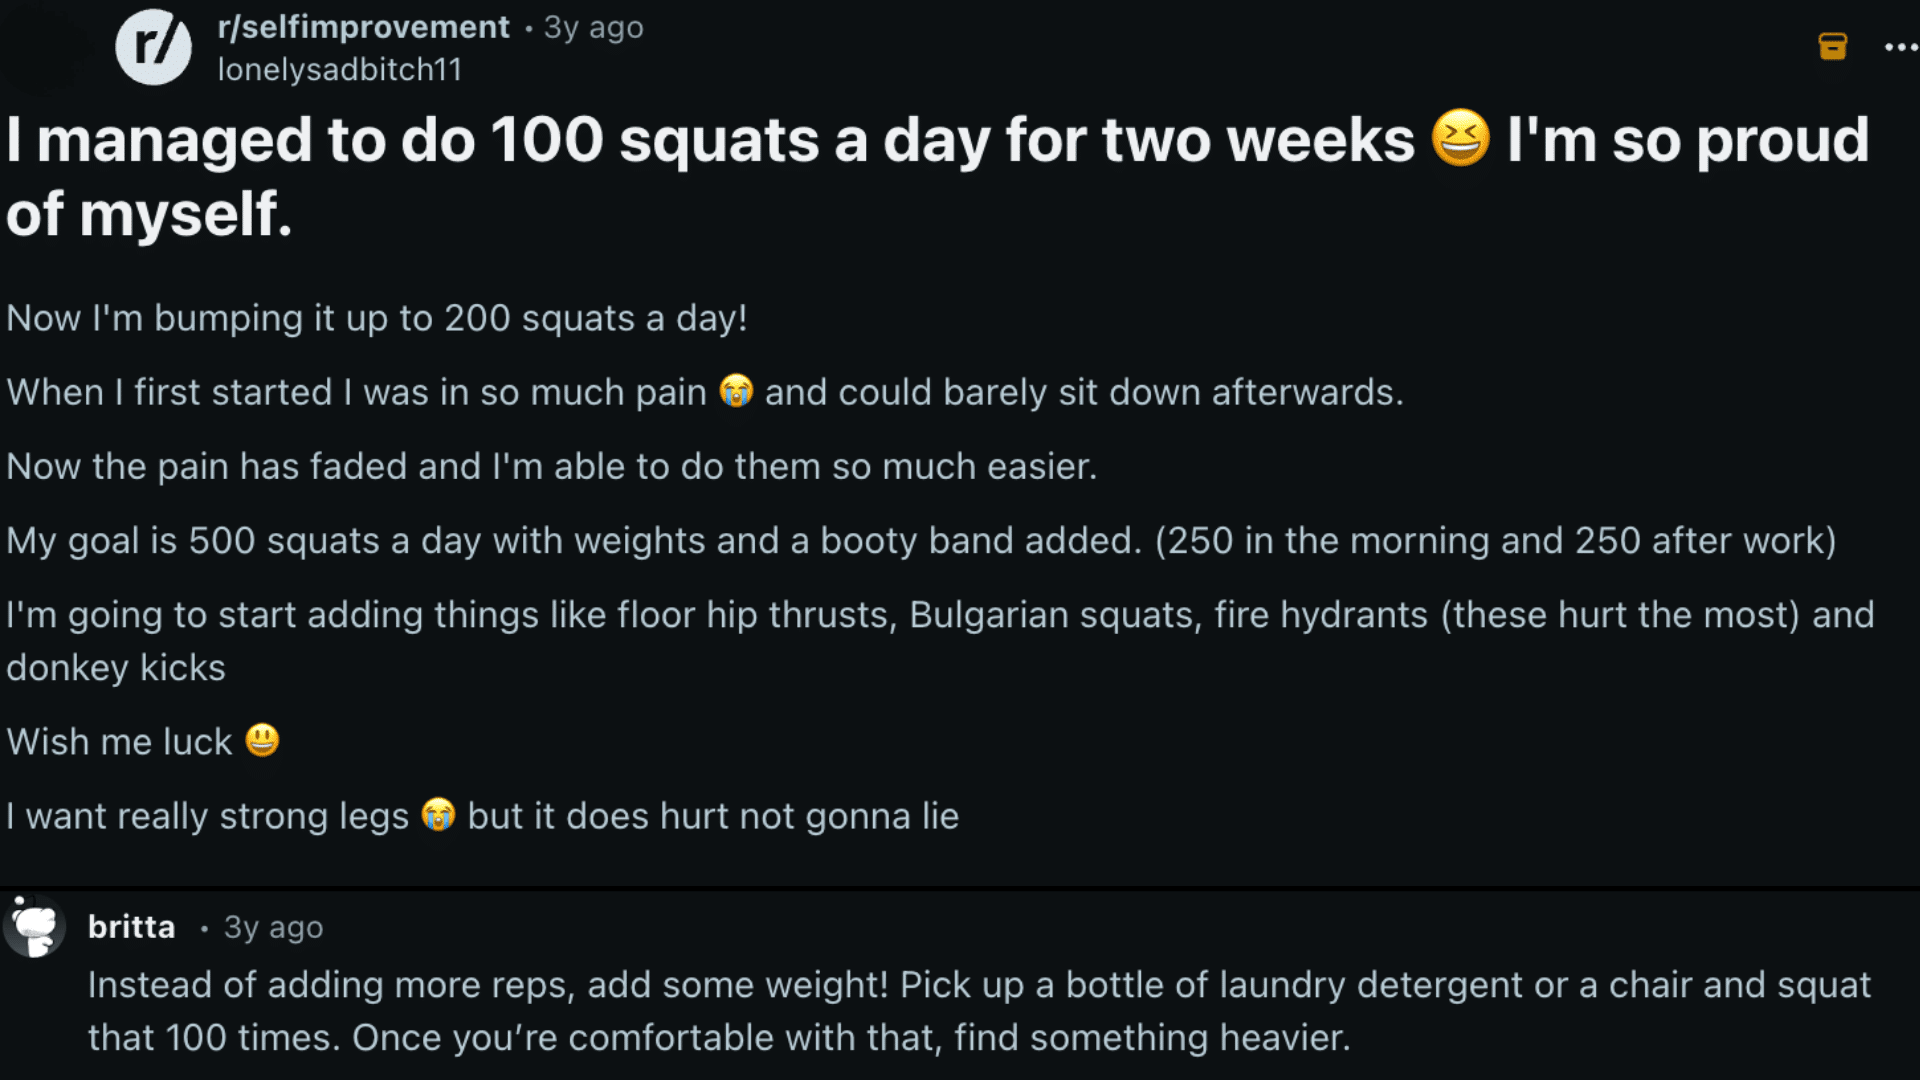This screenshot has height=1080, width=1920.
Task: Click the smiley emoji after 'Wish me luck'
Action: point(262,741)
